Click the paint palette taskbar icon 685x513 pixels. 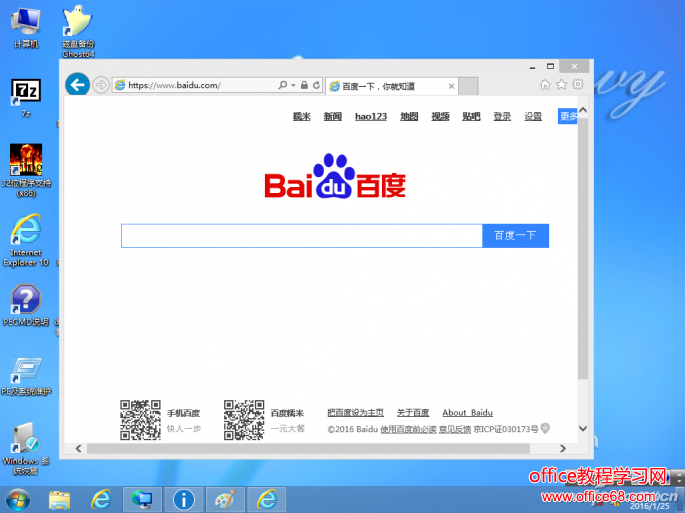click(225, 499)
